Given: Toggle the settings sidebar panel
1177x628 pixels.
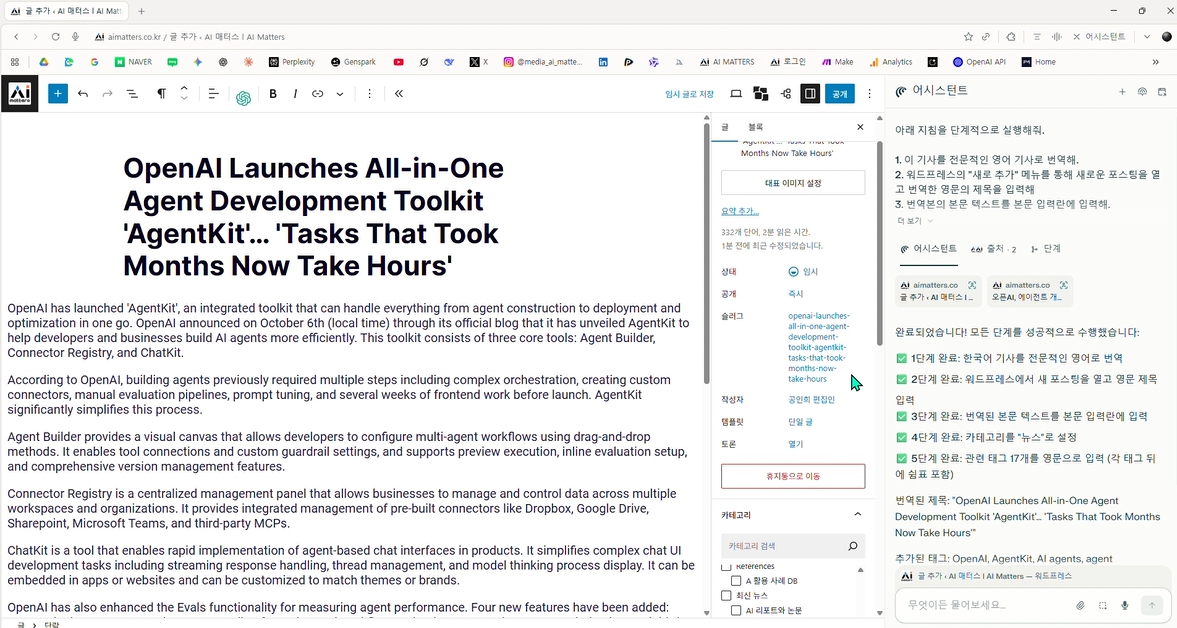Looking at the screenshot, I should pos(810,94).
